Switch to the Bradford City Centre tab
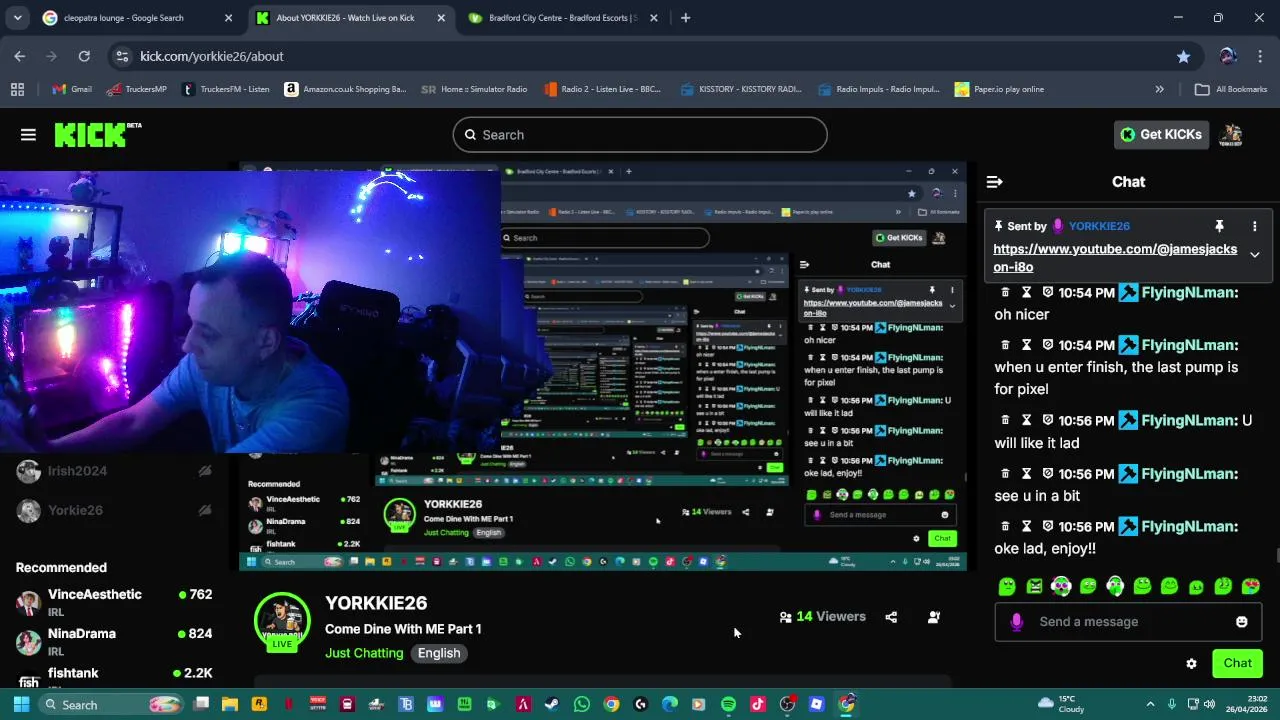1280x720 pixels. click(562, 18)
